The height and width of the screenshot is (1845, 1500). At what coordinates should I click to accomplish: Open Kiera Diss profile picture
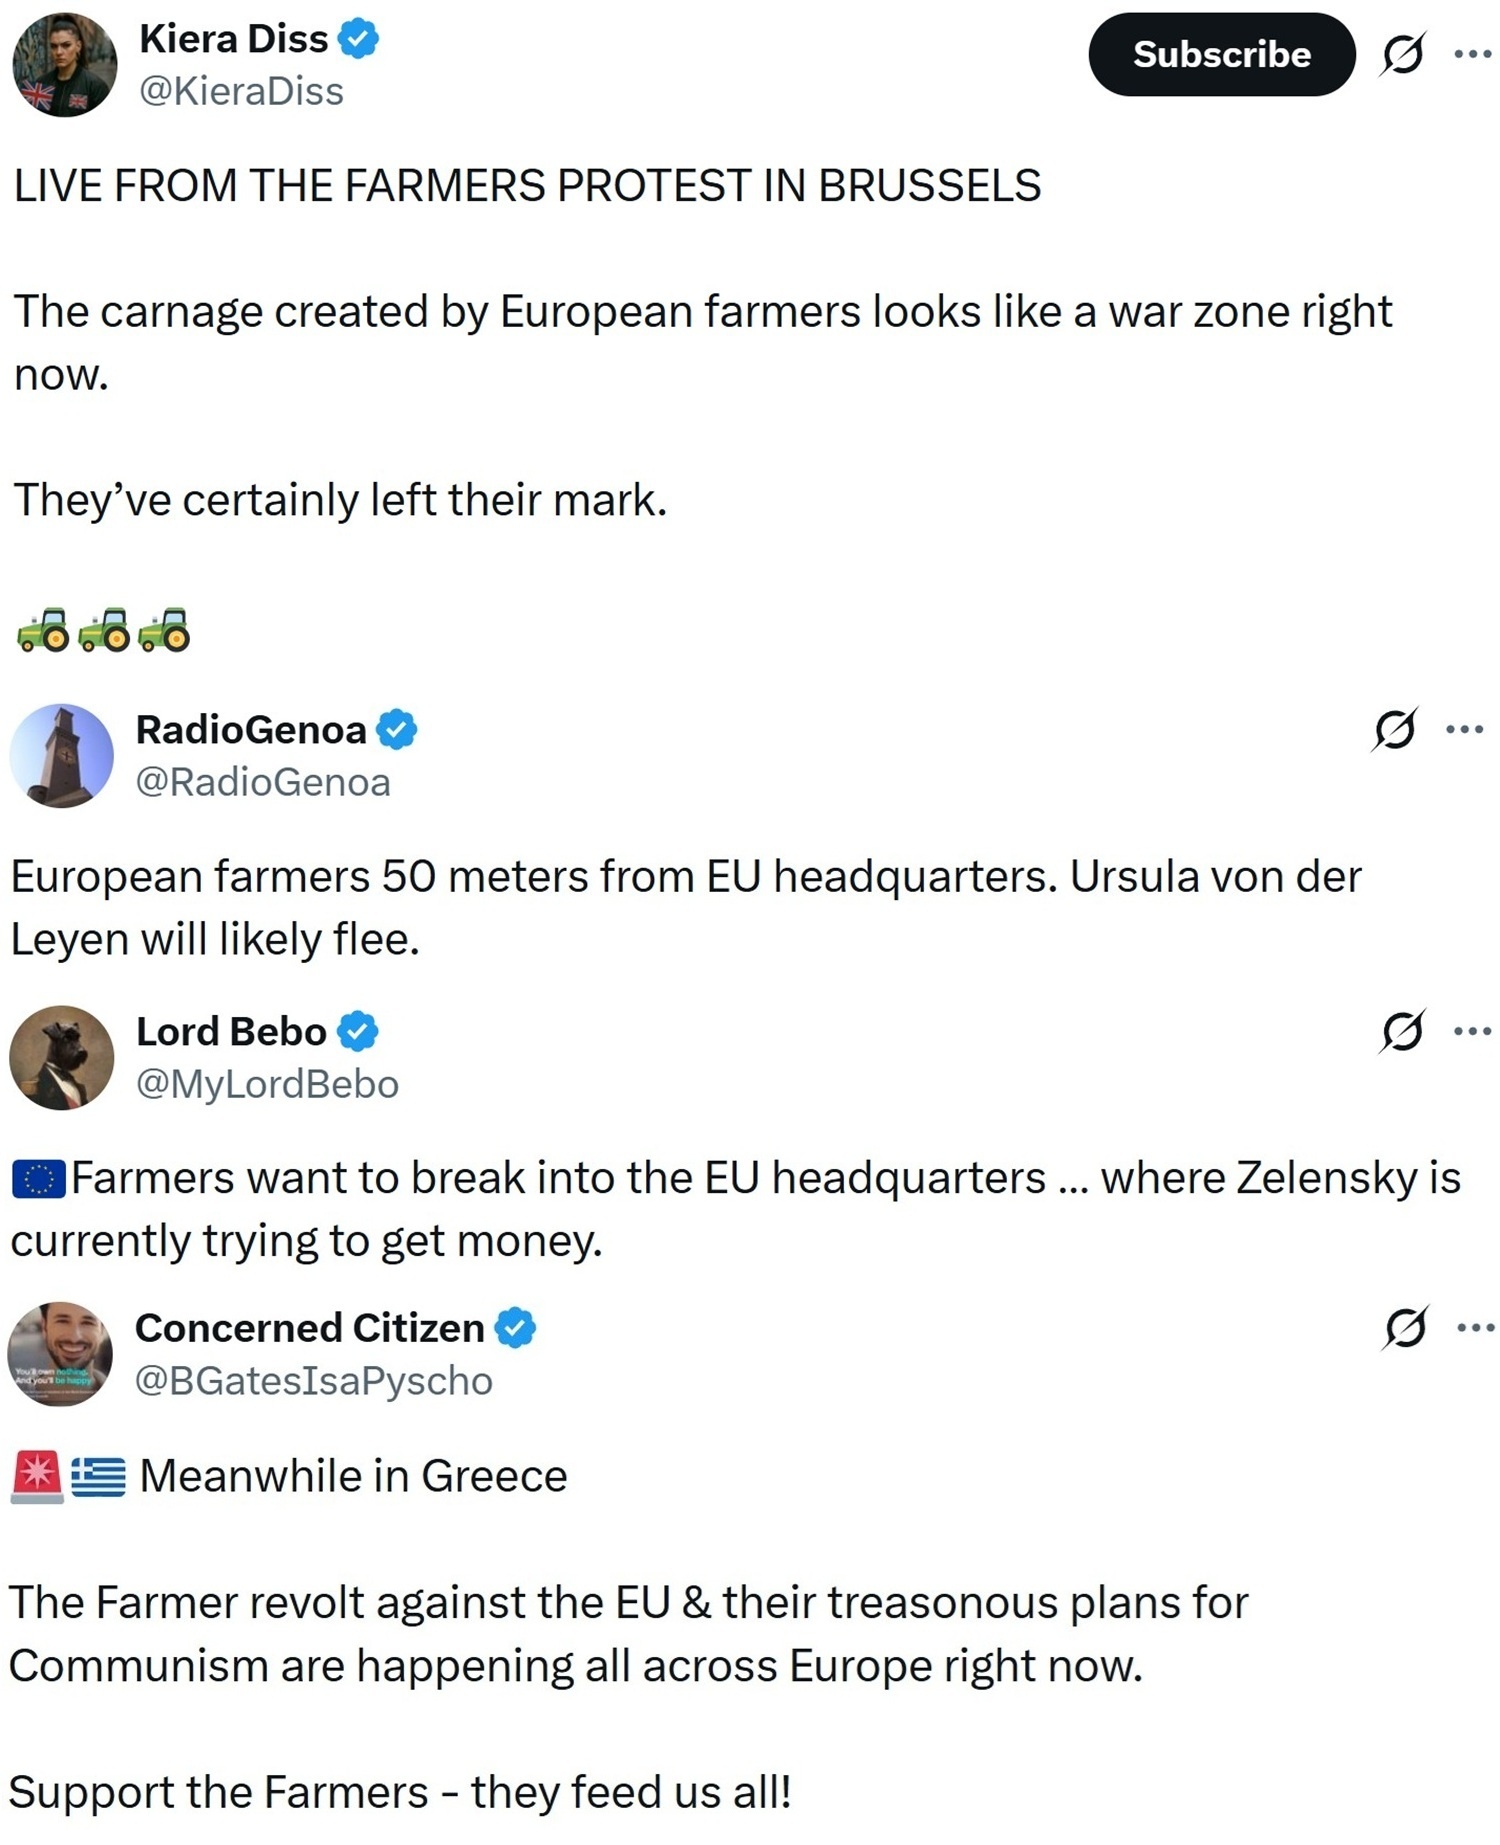click(65, 65)
